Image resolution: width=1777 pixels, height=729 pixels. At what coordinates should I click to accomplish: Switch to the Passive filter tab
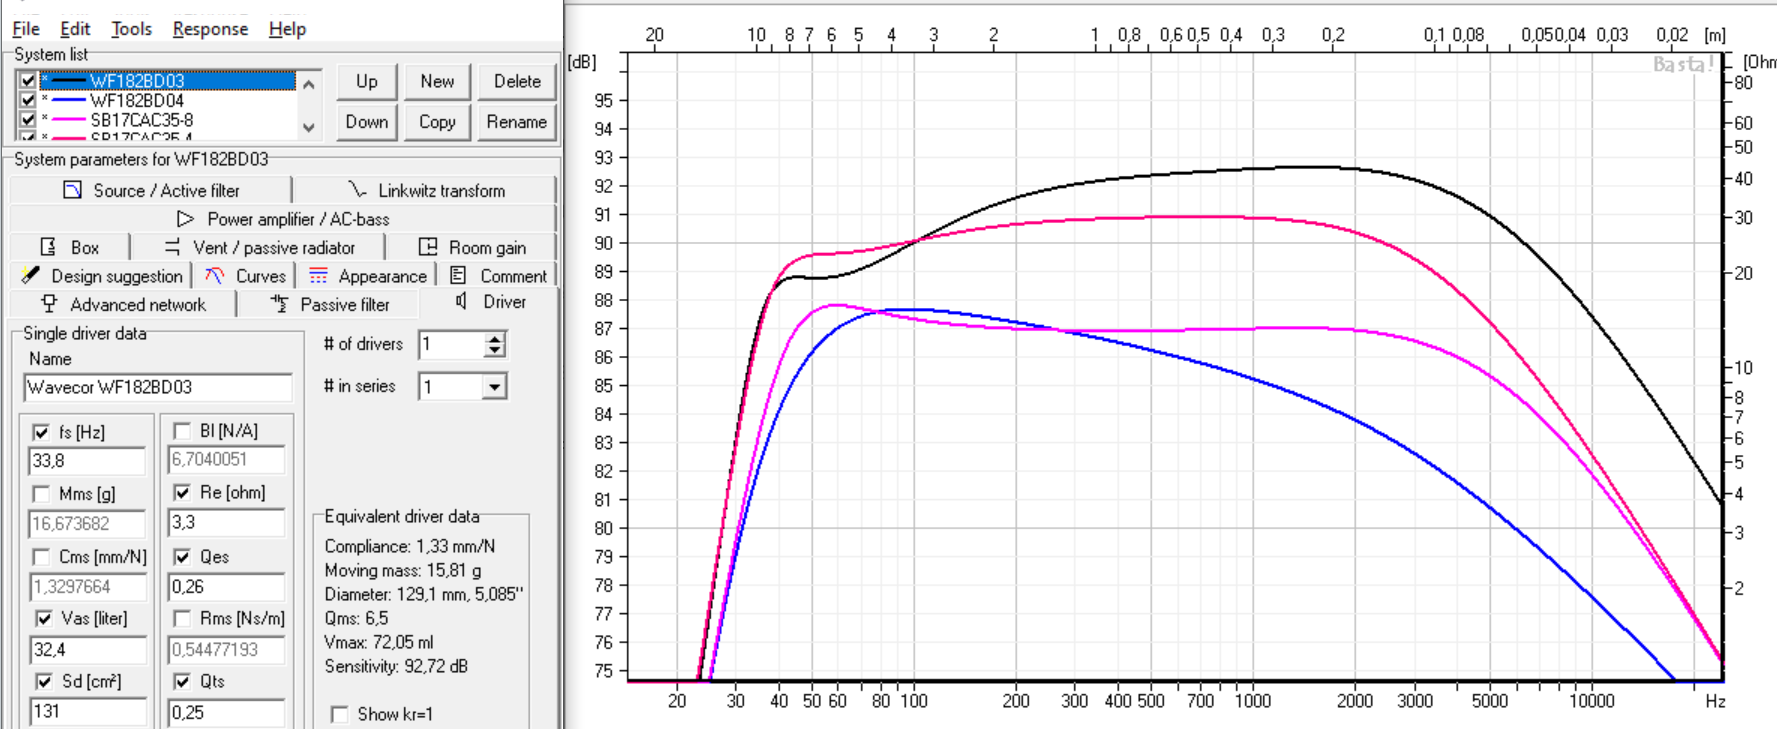(330, 305)
